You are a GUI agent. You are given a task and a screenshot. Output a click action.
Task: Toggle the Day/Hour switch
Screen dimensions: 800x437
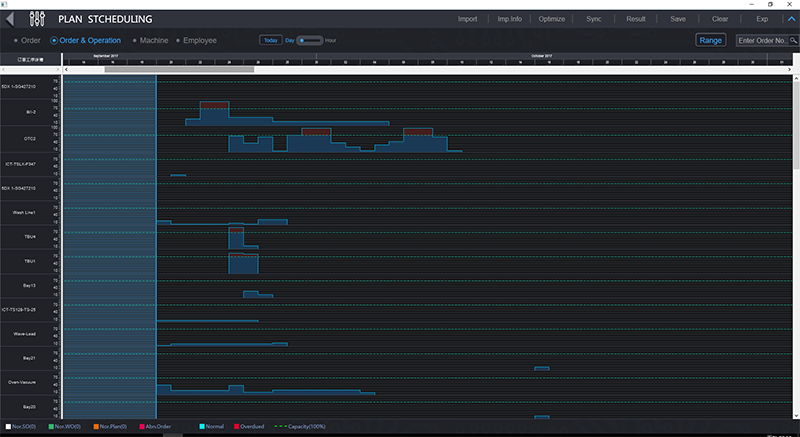[310, 40]
